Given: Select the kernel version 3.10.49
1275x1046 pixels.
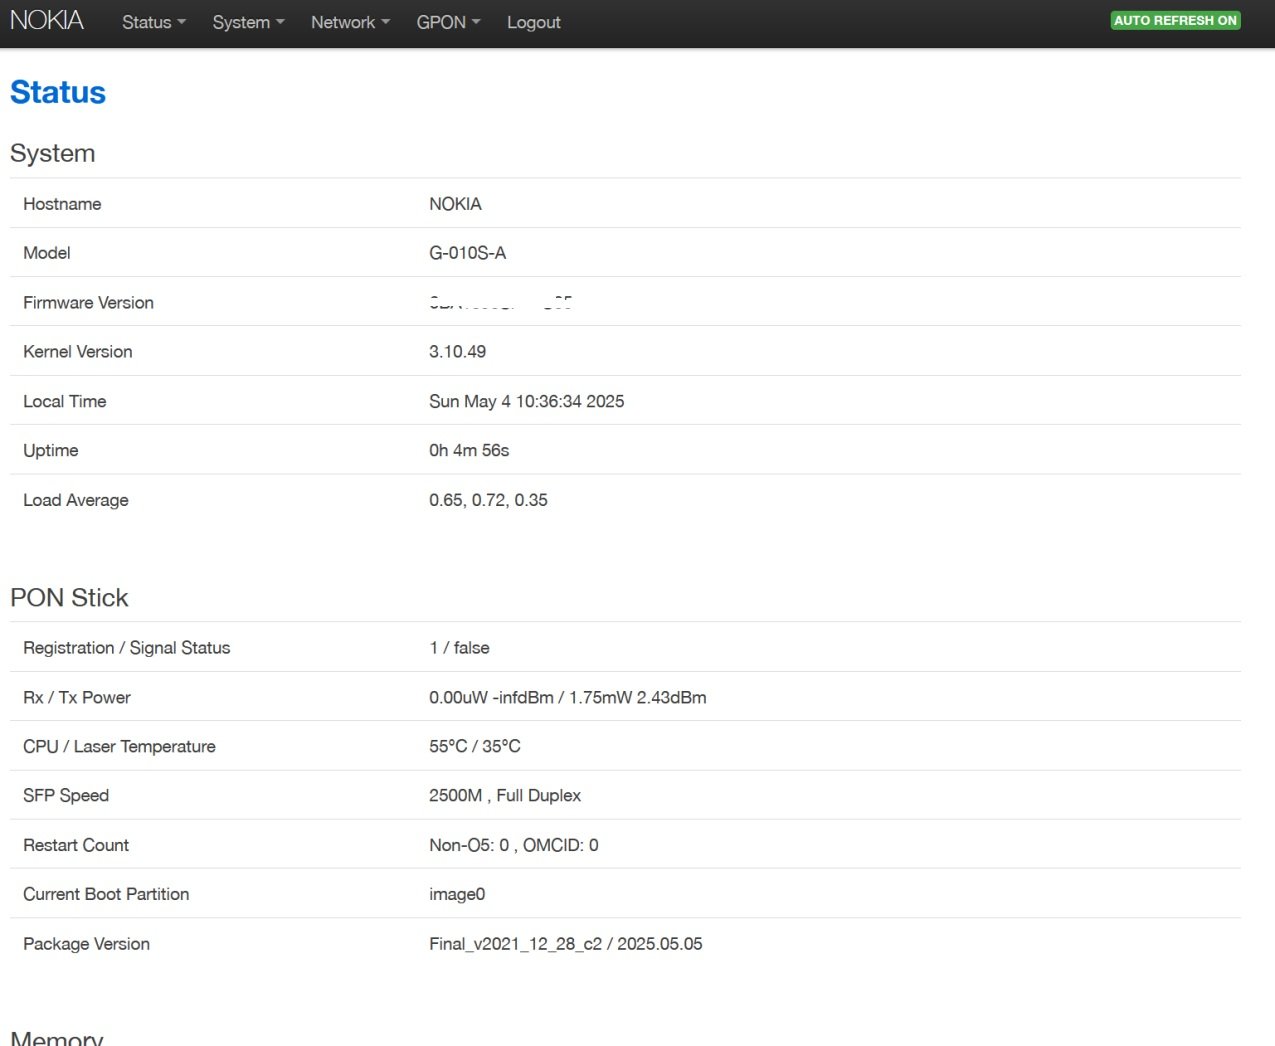Looking at the screenshot, I should (x=457, y=352).
